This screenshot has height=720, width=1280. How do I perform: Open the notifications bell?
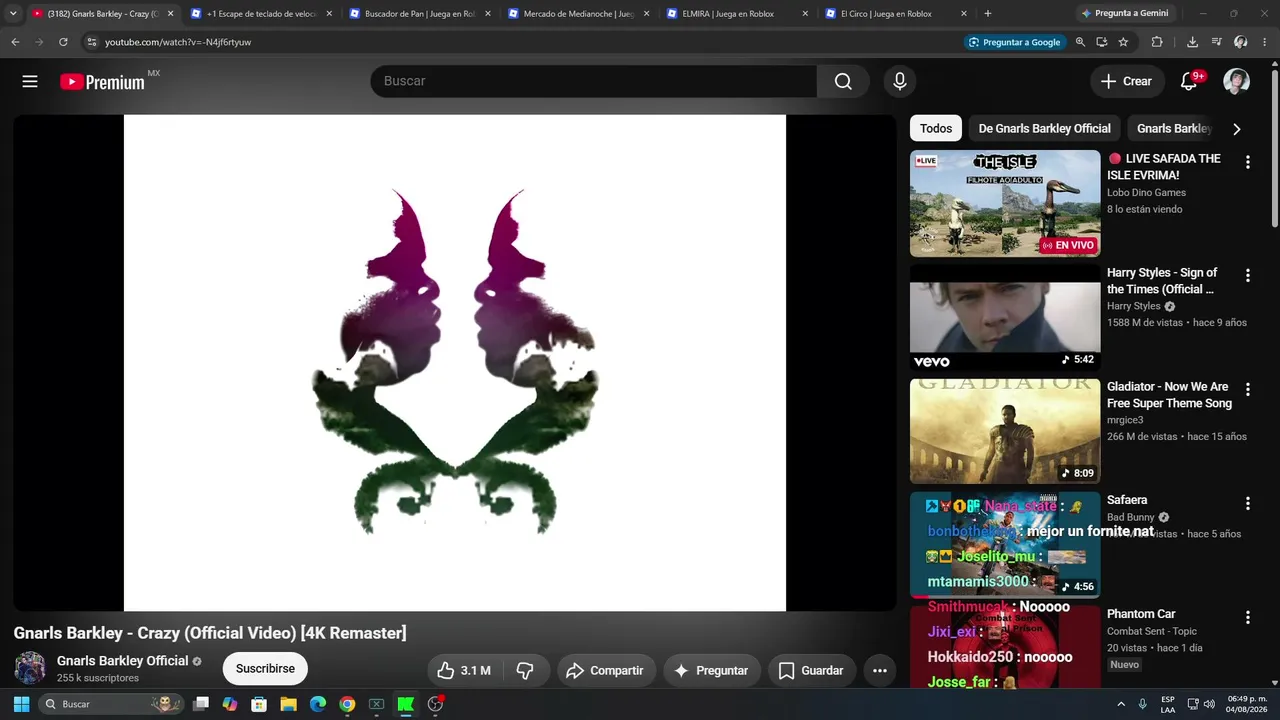pos(1189,82)
